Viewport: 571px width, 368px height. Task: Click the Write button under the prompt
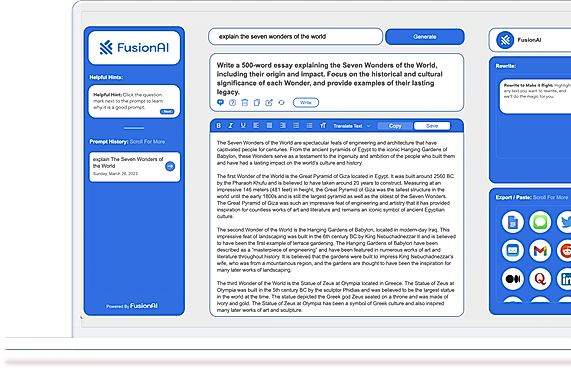click(306, 103)
